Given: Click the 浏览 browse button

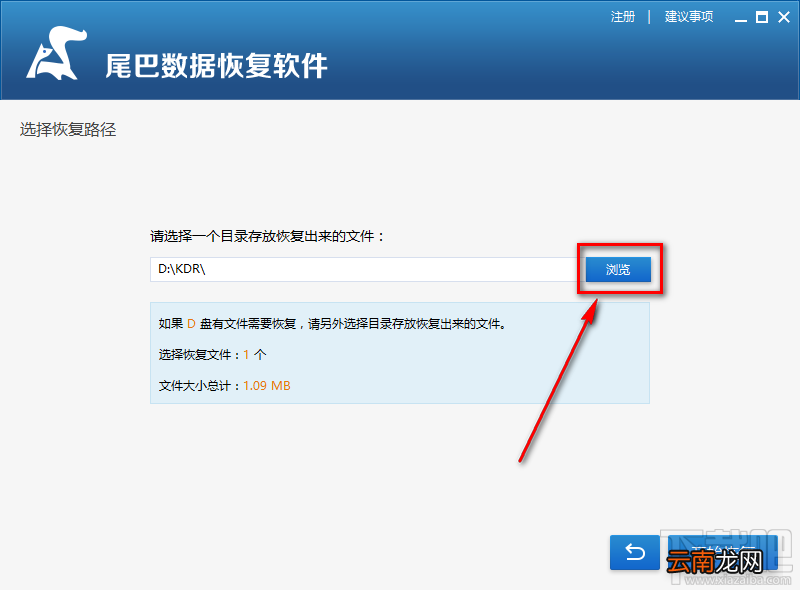Looking at the screenshot, I should (x=618, y=269).
